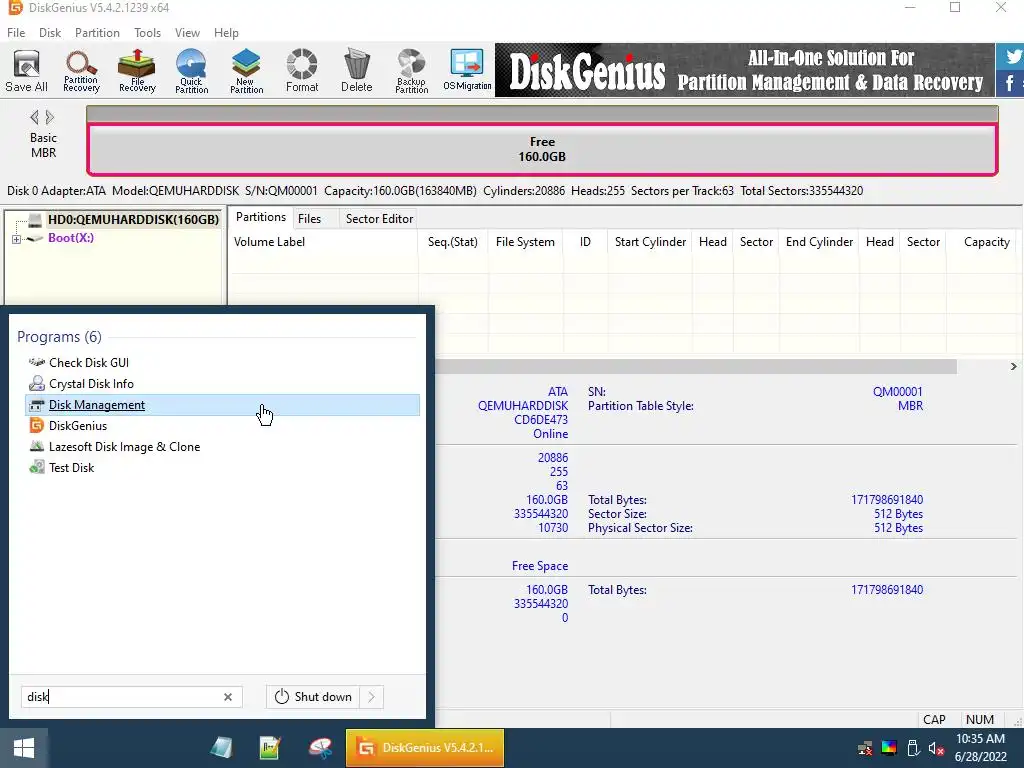
Task: Click the Shut down button
Action: 314,697
